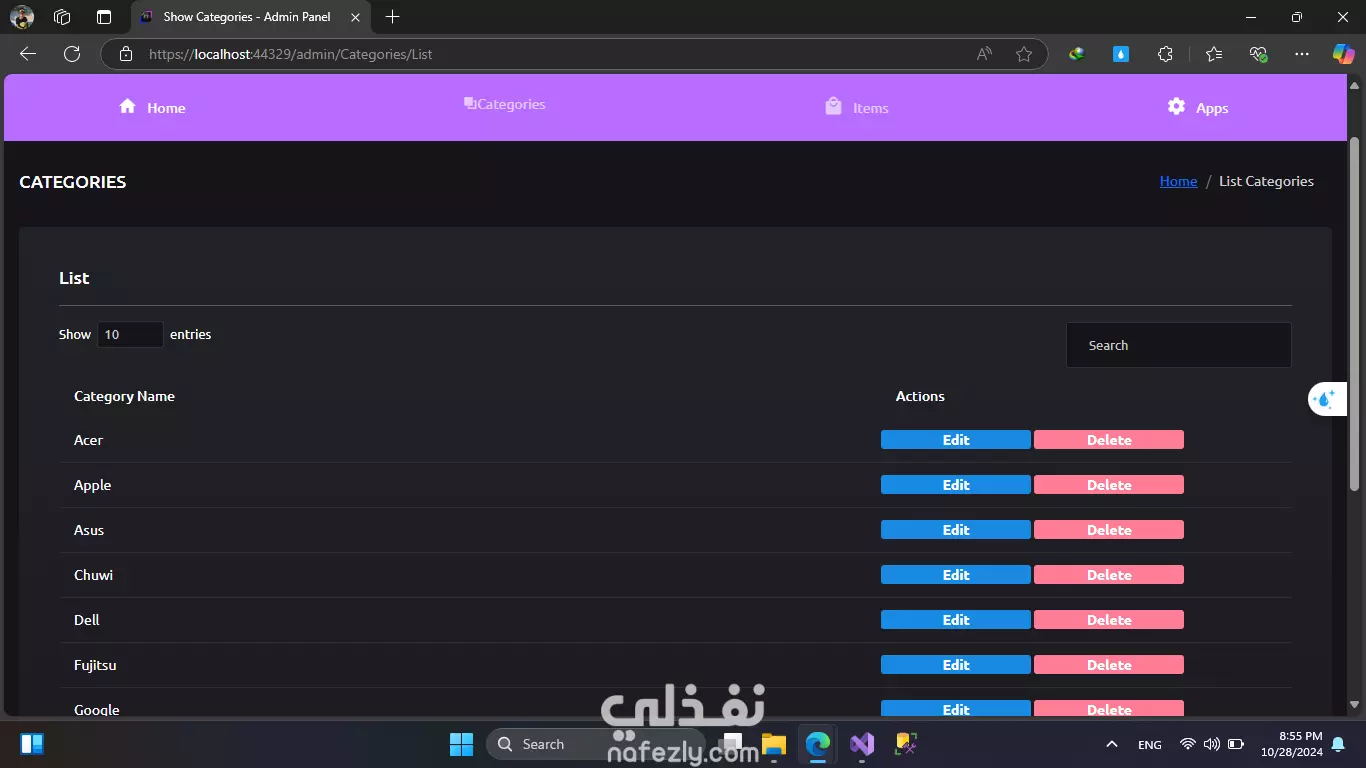1366x768 pixels.
Task: Click the blue water drop extension icon
Action: click(x=1121, y=54)
